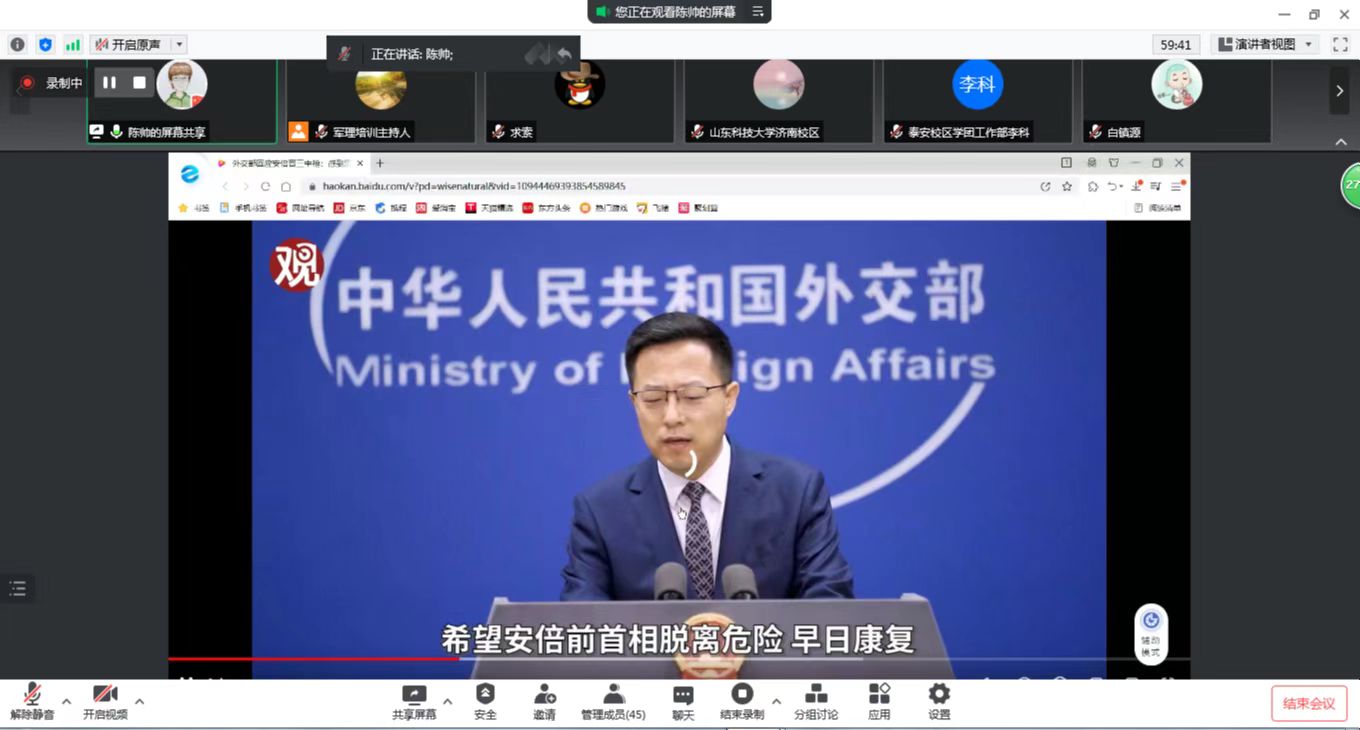Image resolution: width=1360 pixels, height=730 pixels.
Task: Click the Invite (邀请) icon
Action: pos(544,695)
